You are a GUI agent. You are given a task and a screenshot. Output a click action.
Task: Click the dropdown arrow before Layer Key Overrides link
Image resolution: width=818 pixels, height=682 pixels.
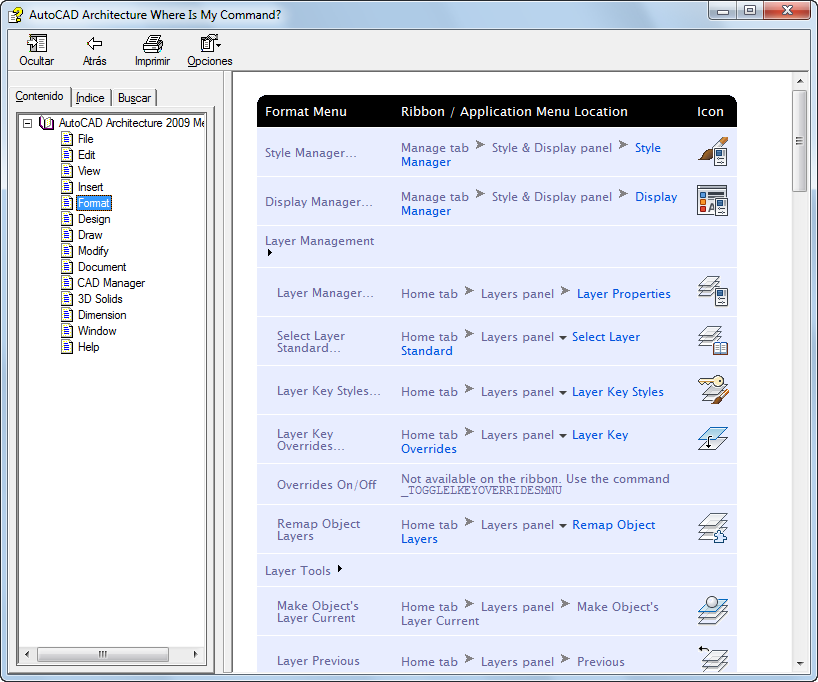pyautogui.click(x=563, y=436)
